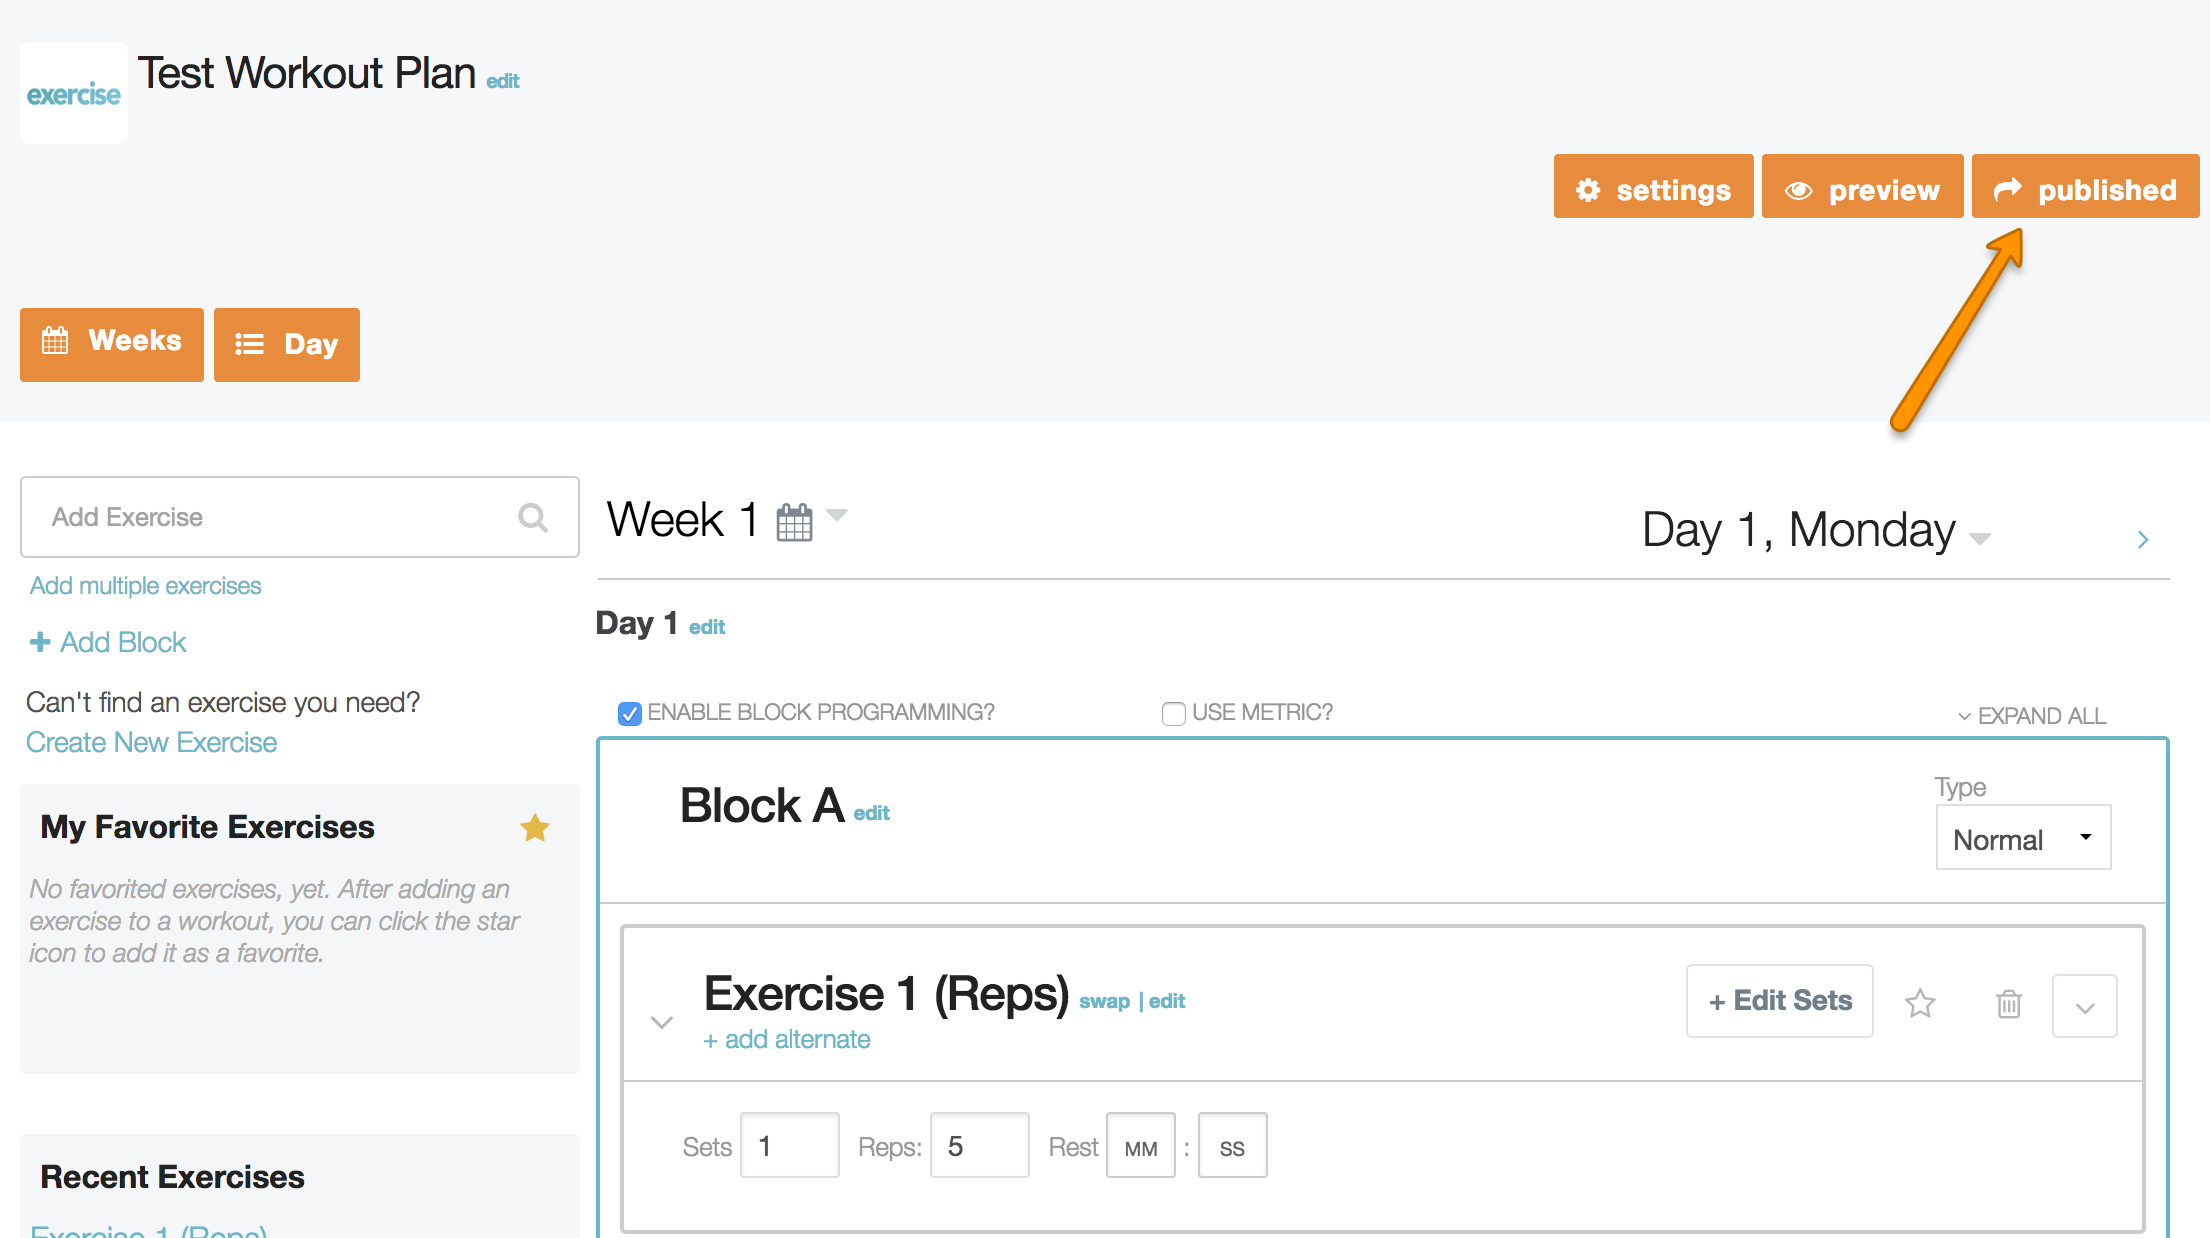Click the favorite star icon for Exercise 1
This screenshot has width=2210, height=1238.
click(1920, 1003)
